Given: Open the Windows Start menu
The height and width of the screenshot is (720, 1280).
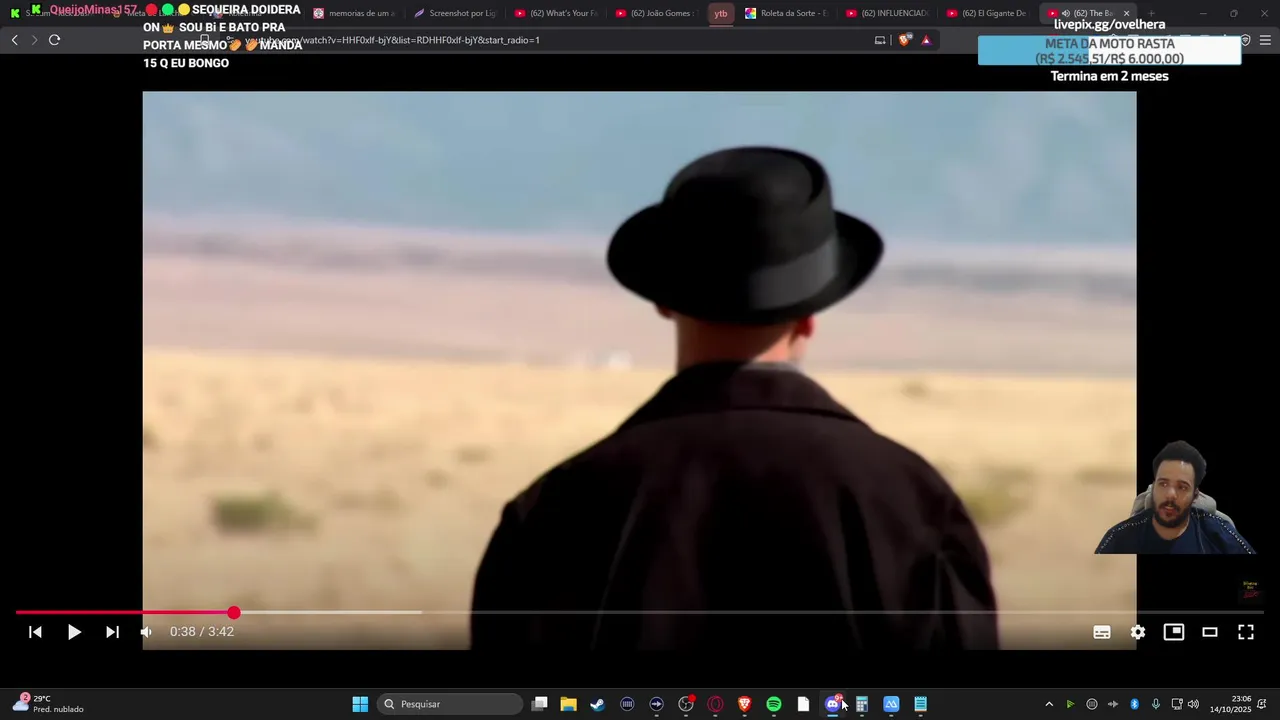Looking at the screenshot, I should 360,704.
